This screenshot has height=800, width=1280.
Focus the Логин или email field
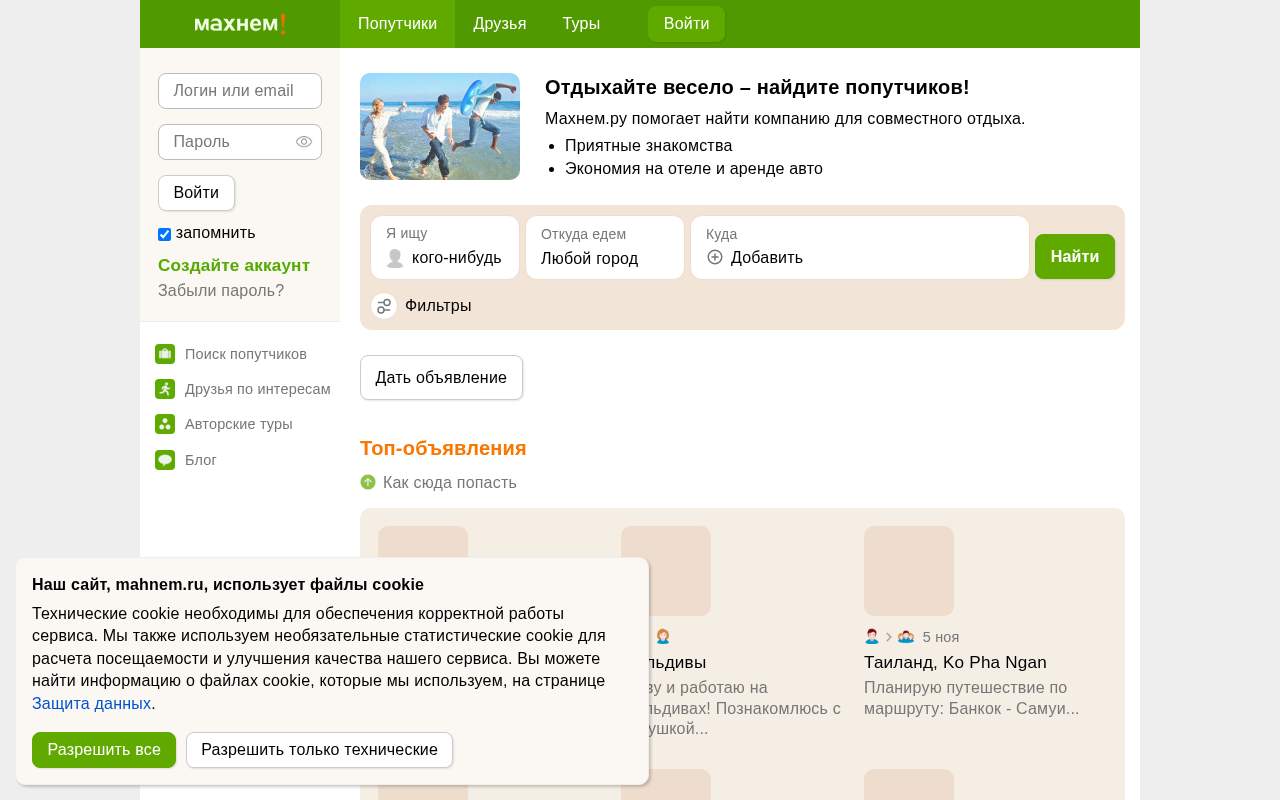[240, 91]
